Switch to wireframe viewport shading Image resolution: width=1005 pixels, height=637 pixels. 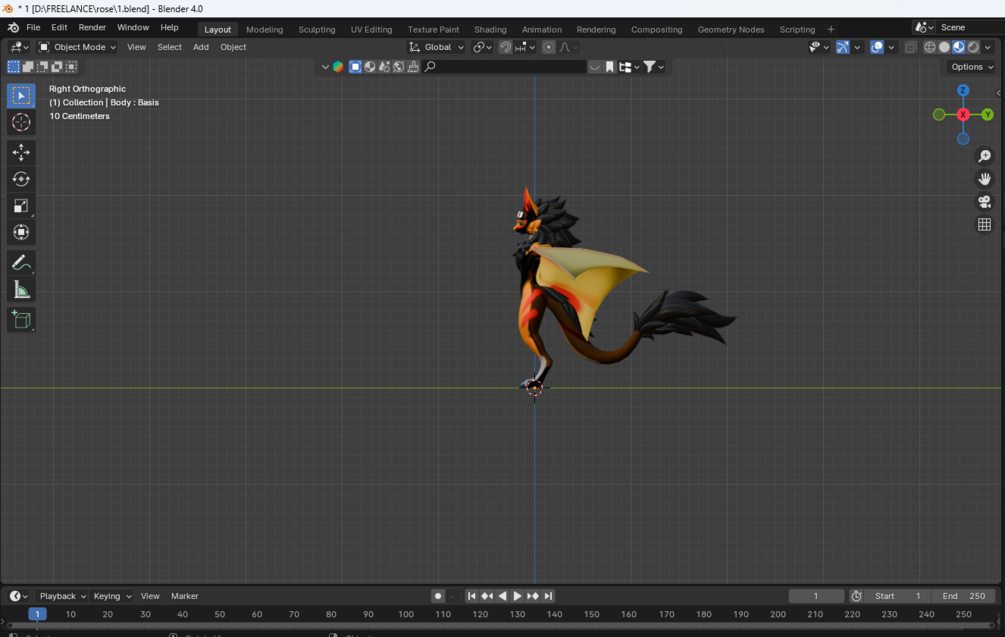pyautogui.click(x=929, y=47)
